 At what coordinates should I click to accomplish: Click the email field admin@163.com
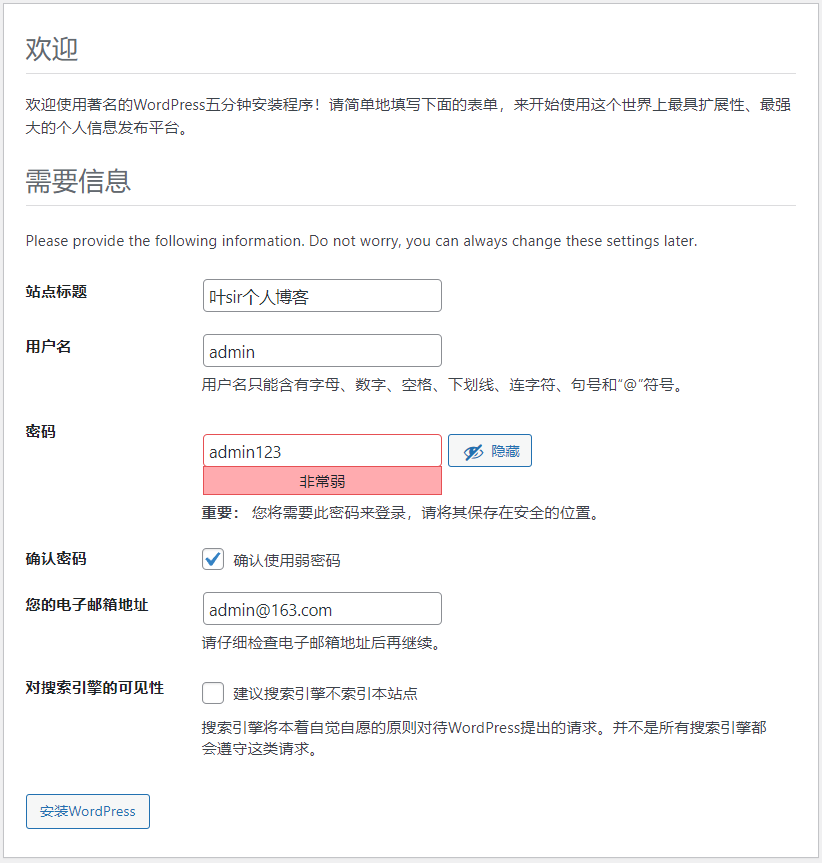click(322, 609)
